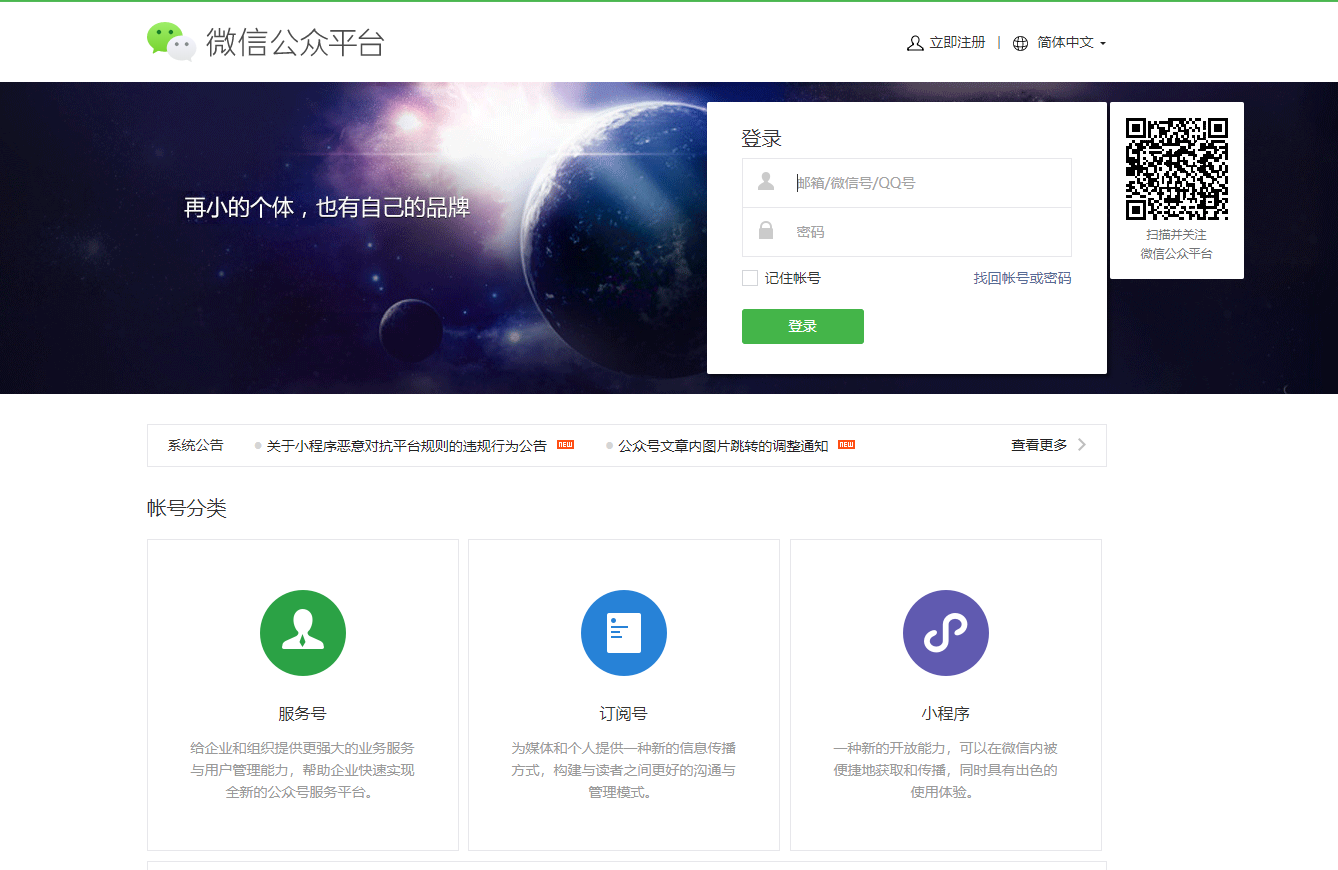
Task: Click the purple 小程序 mini program icon
Action: [945, 632]
